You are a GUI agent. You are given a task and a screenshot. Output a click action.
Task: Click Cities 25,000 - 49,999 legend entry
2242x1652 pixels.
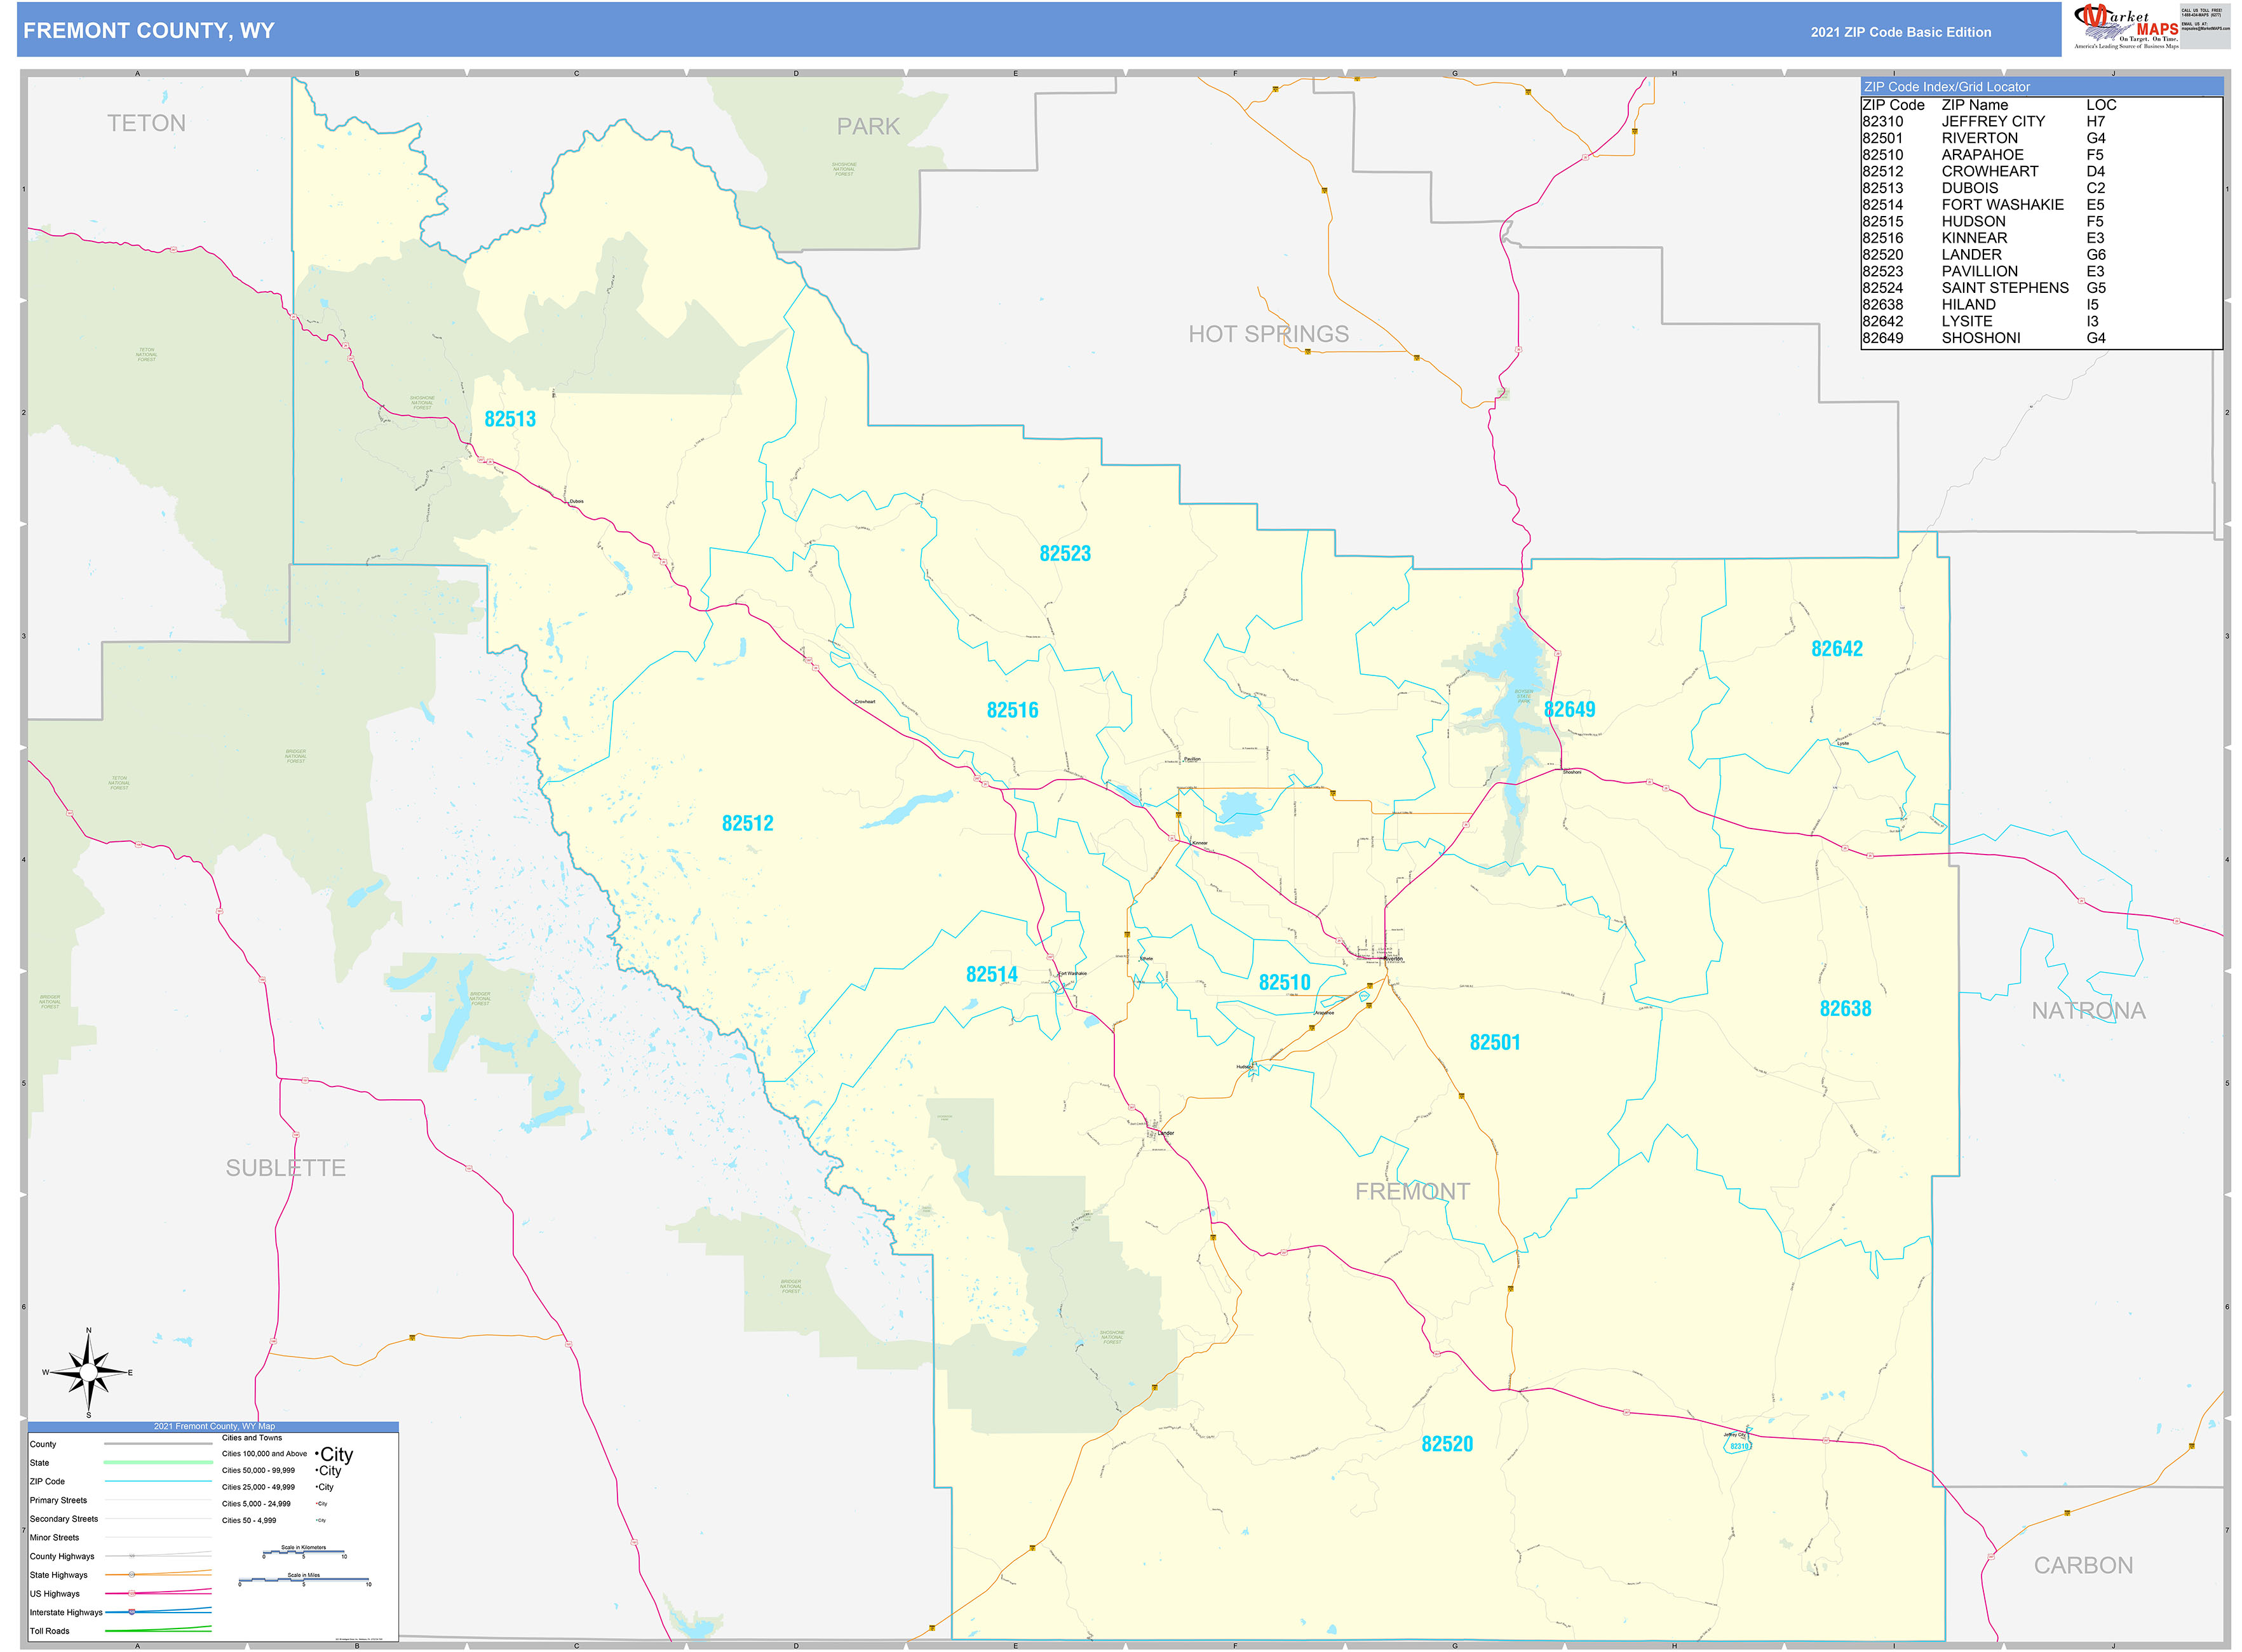coord(258,1486)
